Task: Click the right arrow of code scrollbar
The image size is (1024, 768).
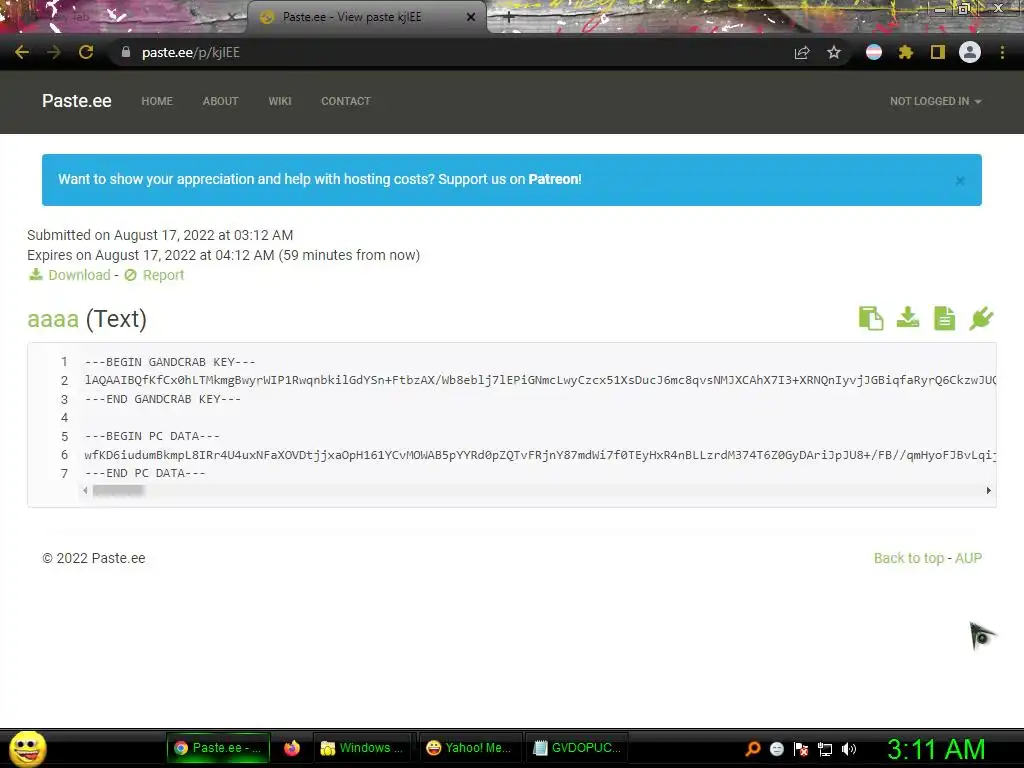Action: 989,490
